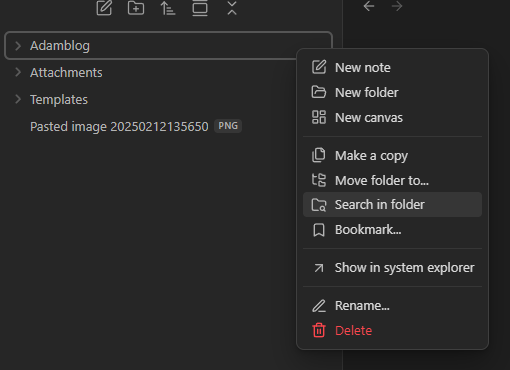This screenshot has width=510, height=370.
Task: Choose New folder from context menu
Action: (392, 92)
